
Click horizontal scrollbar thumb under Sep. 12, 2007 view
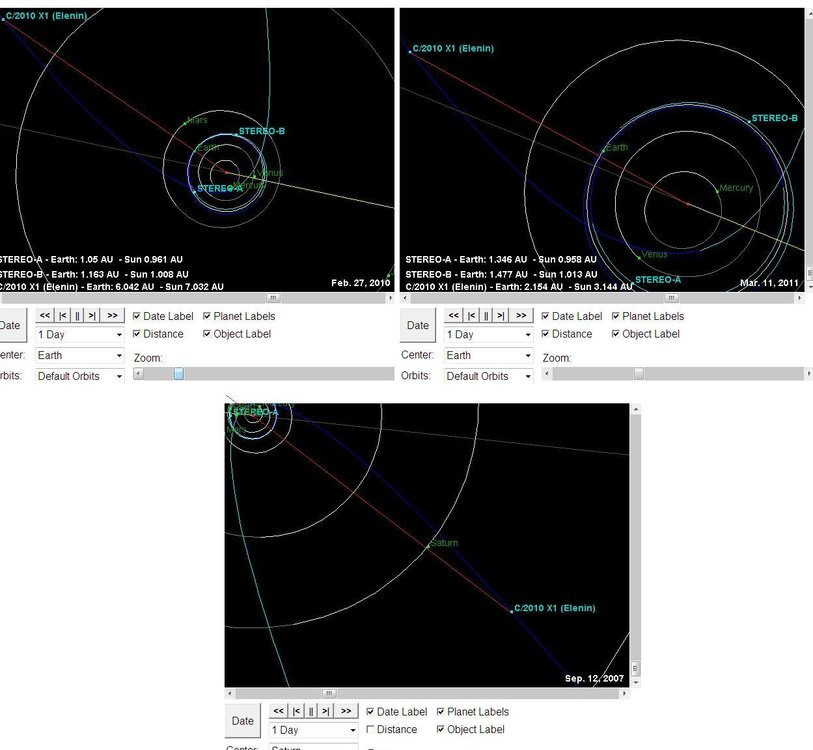click(328, 693)
